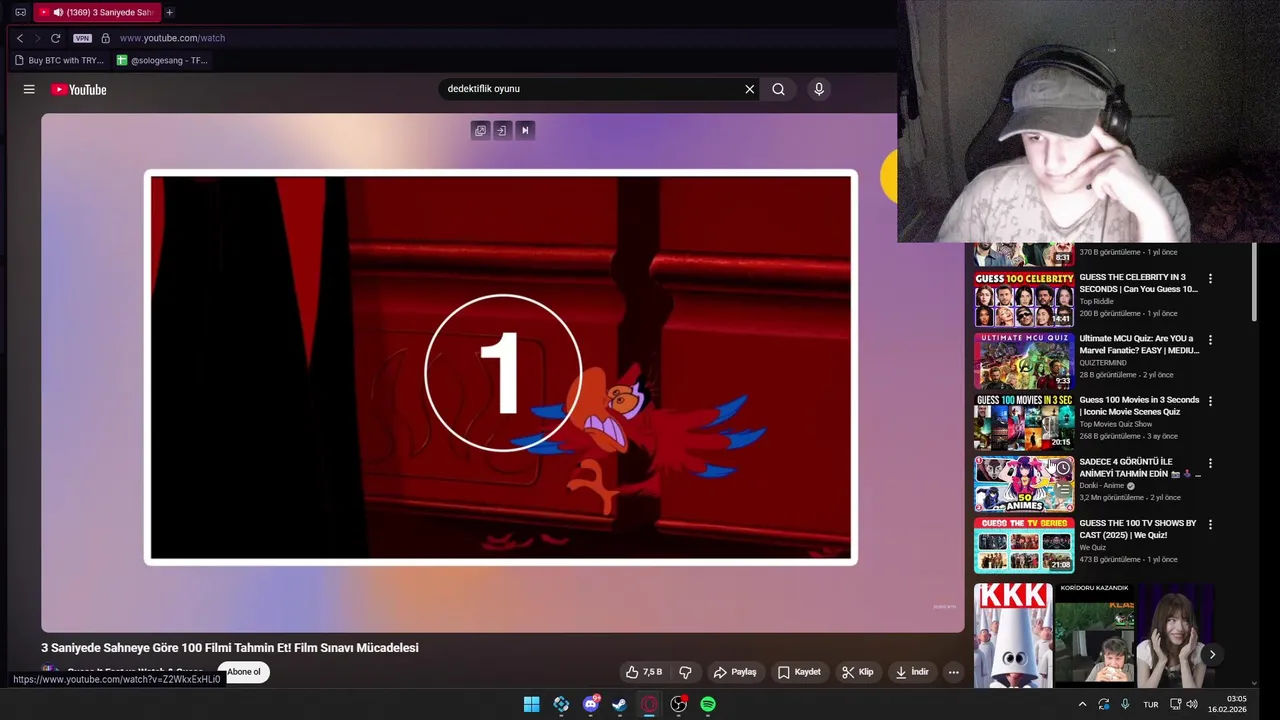Reload the current page
The width and height of the screenshot is (1280, 720).
[56, 38]
